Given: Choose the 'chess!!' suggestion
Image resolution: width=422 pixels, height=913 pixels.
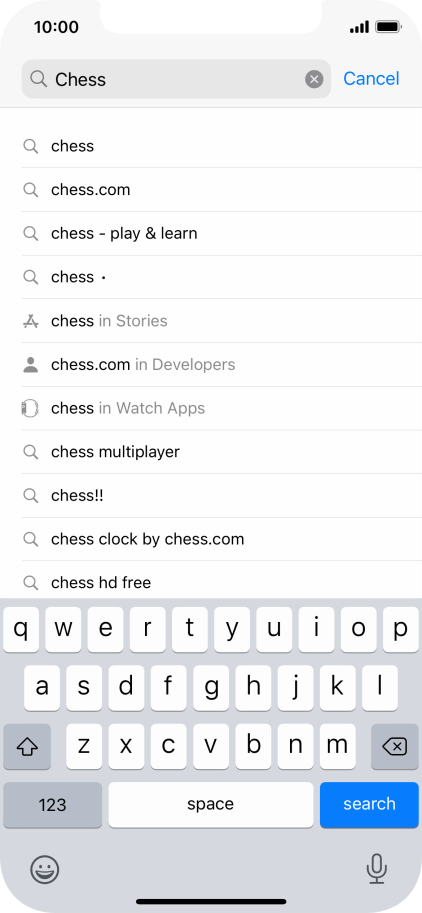Looking at the screenshot, I should (x=222, y=496).
